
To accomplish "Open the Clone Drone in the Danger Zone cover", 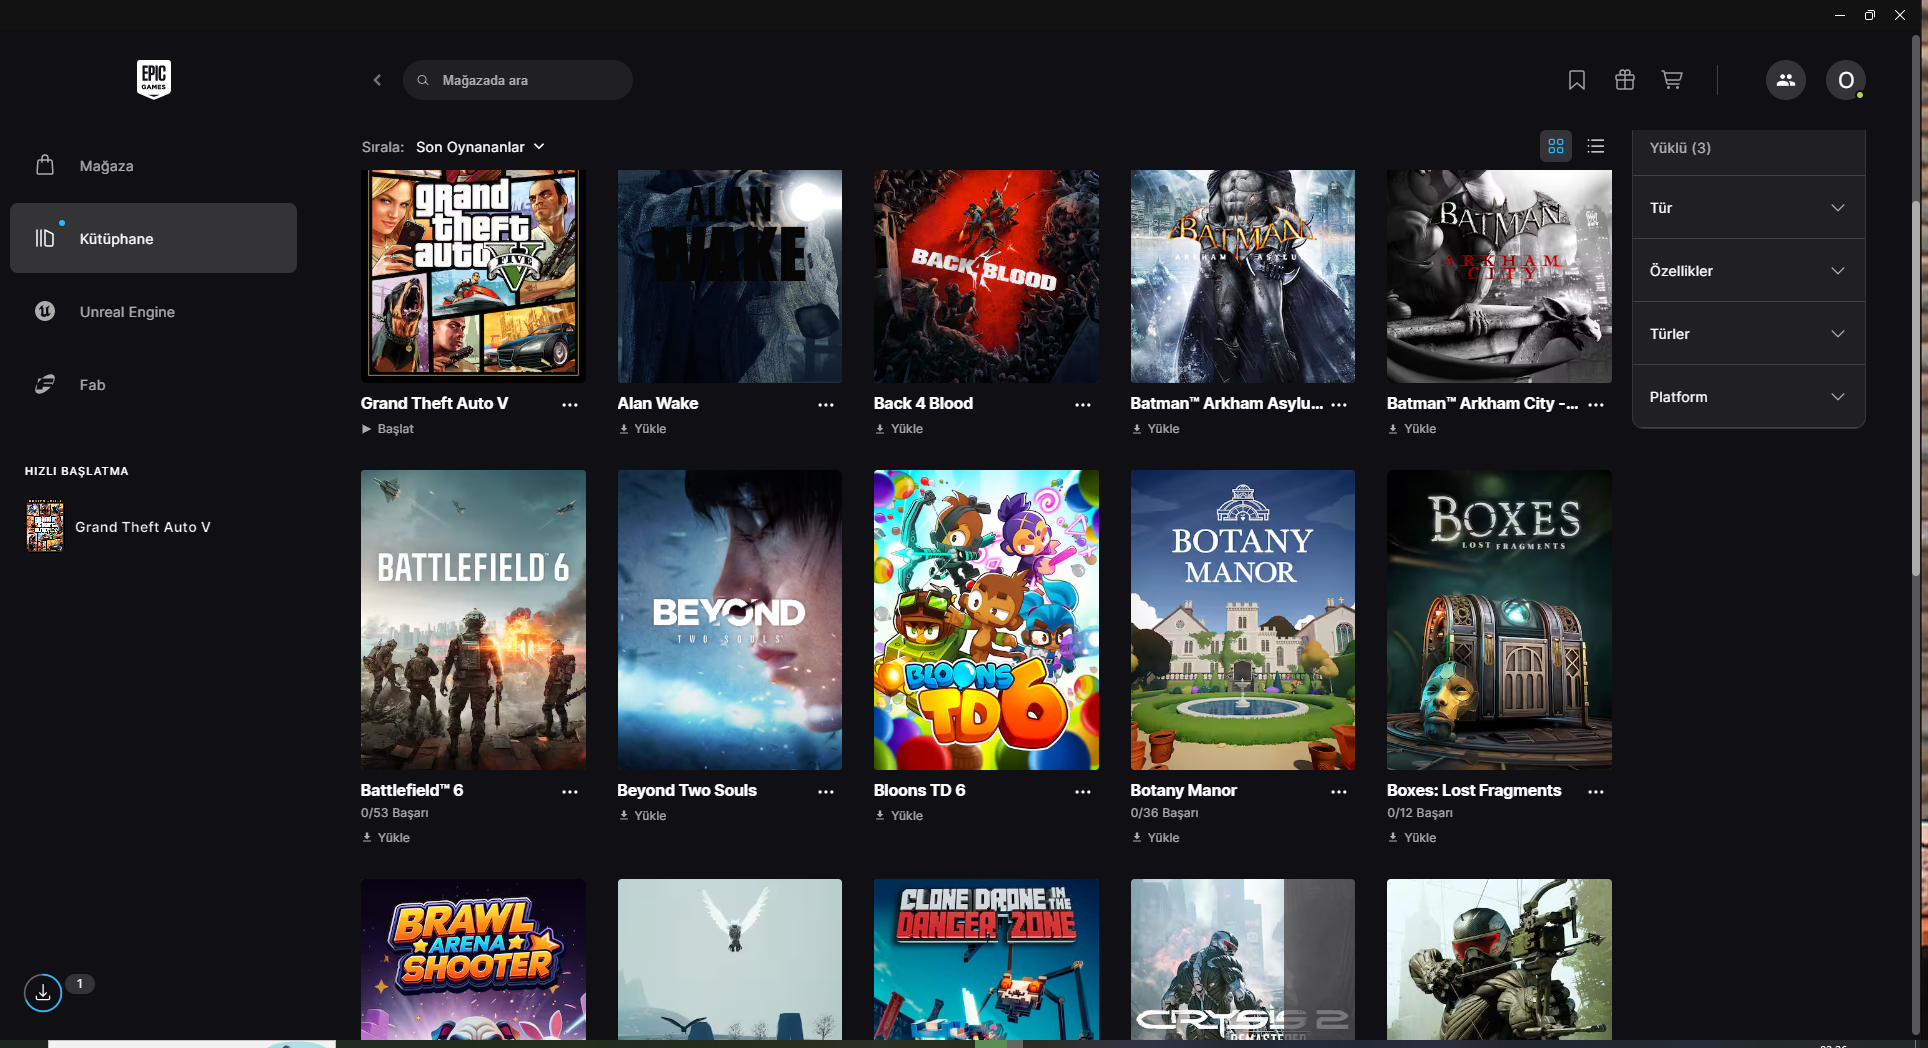I will [x=986, y=960].
